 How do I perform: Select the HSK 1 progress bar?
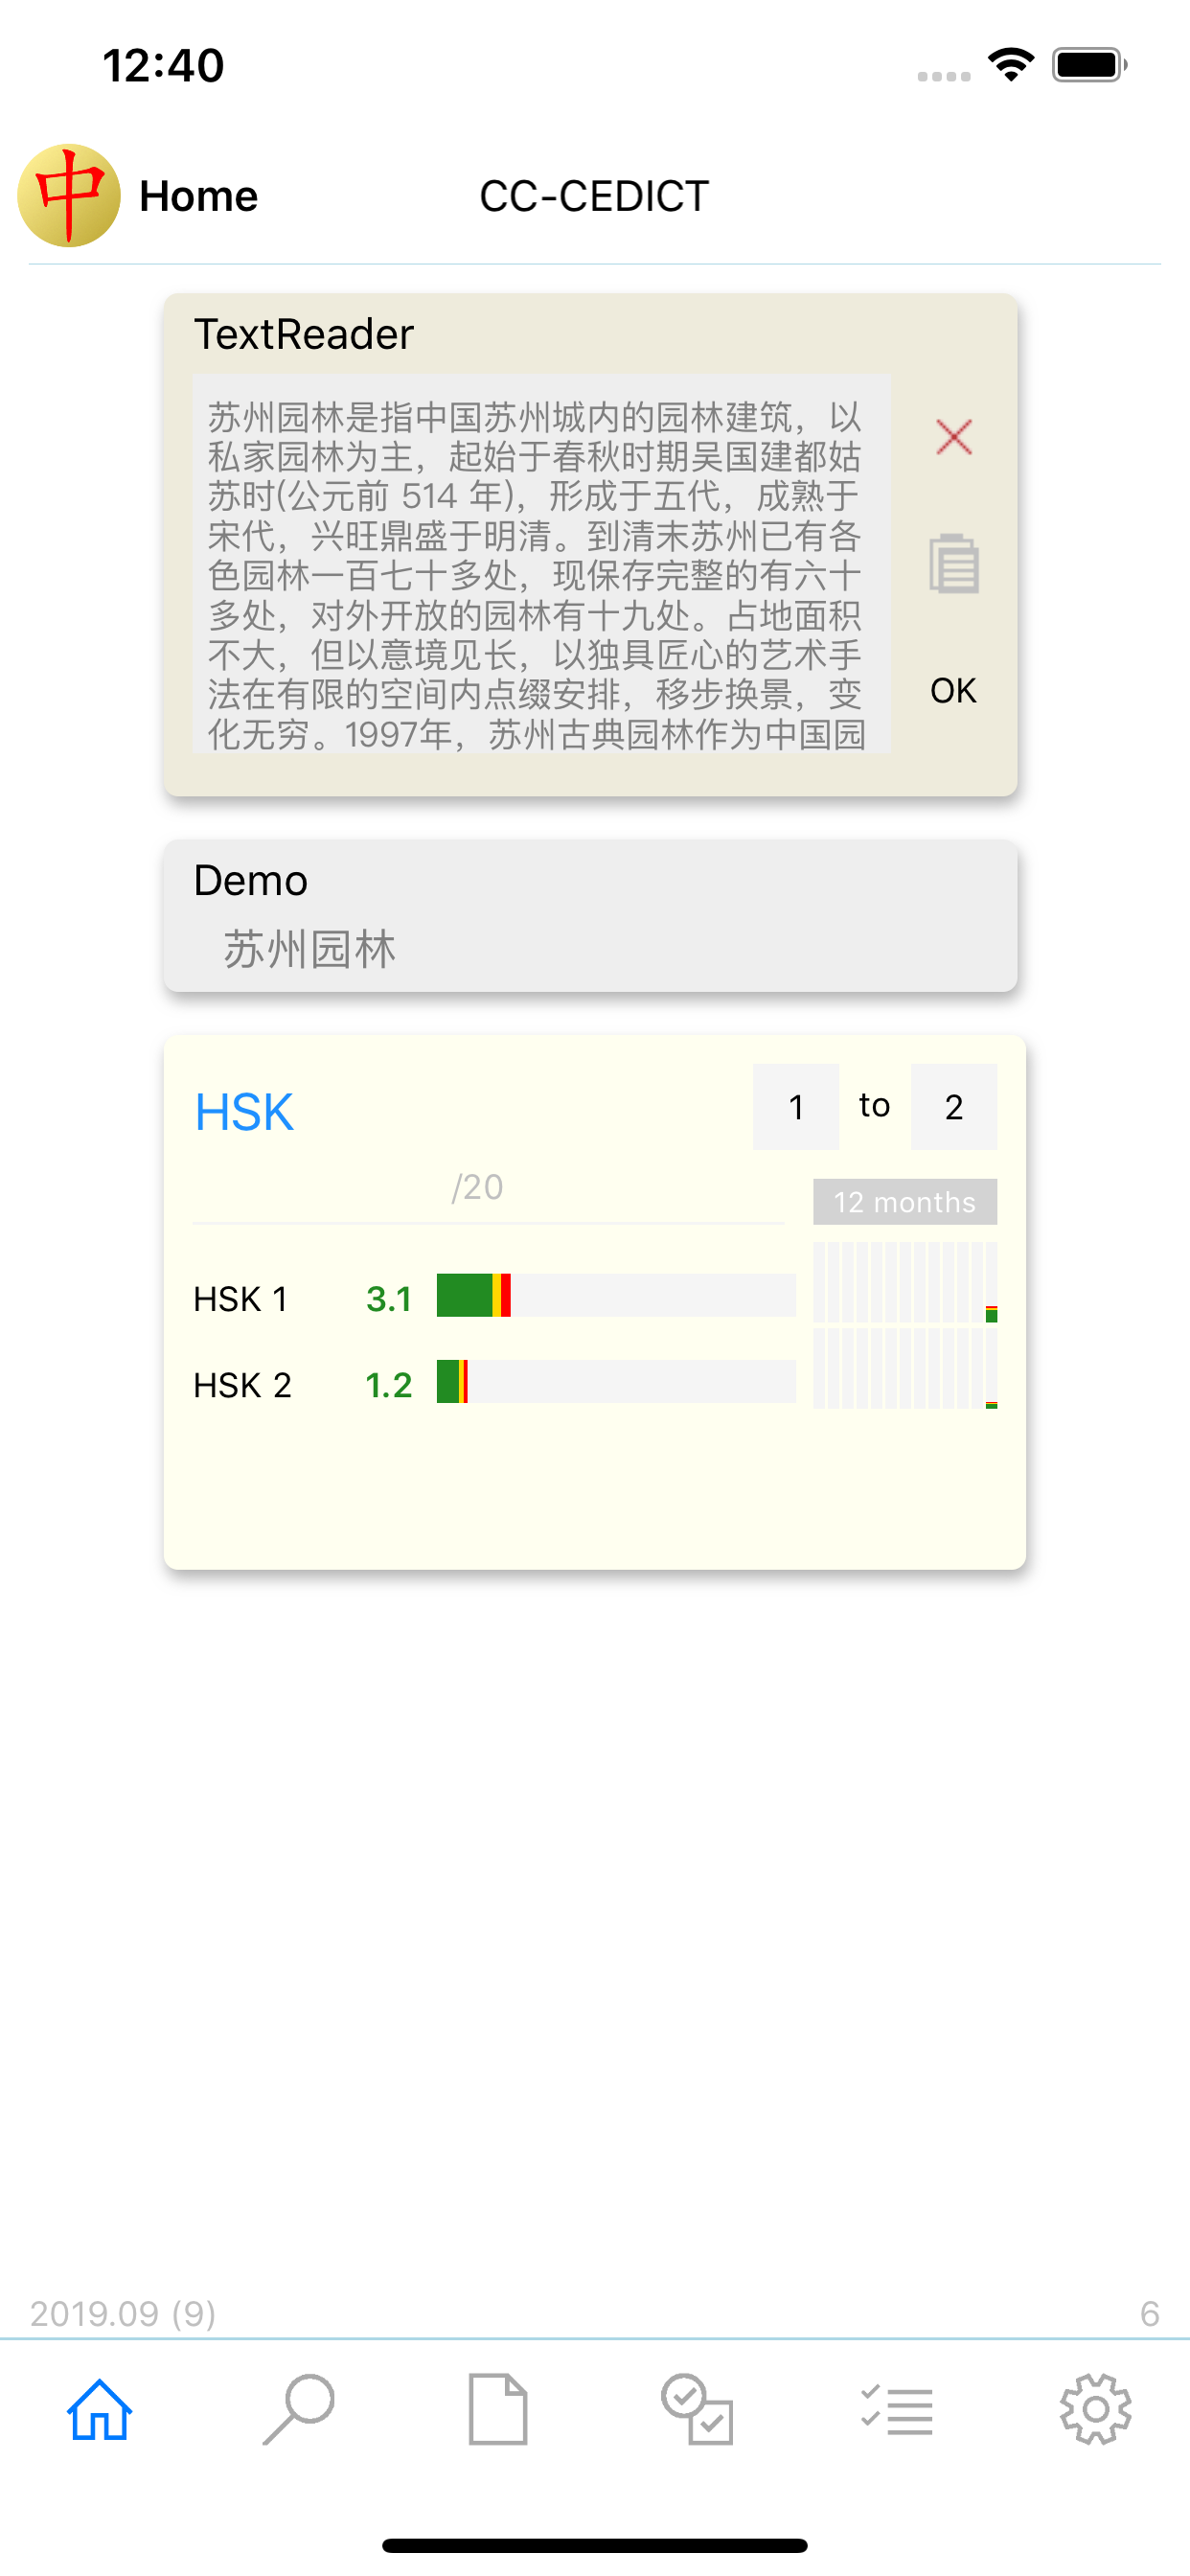point(616,1296)
